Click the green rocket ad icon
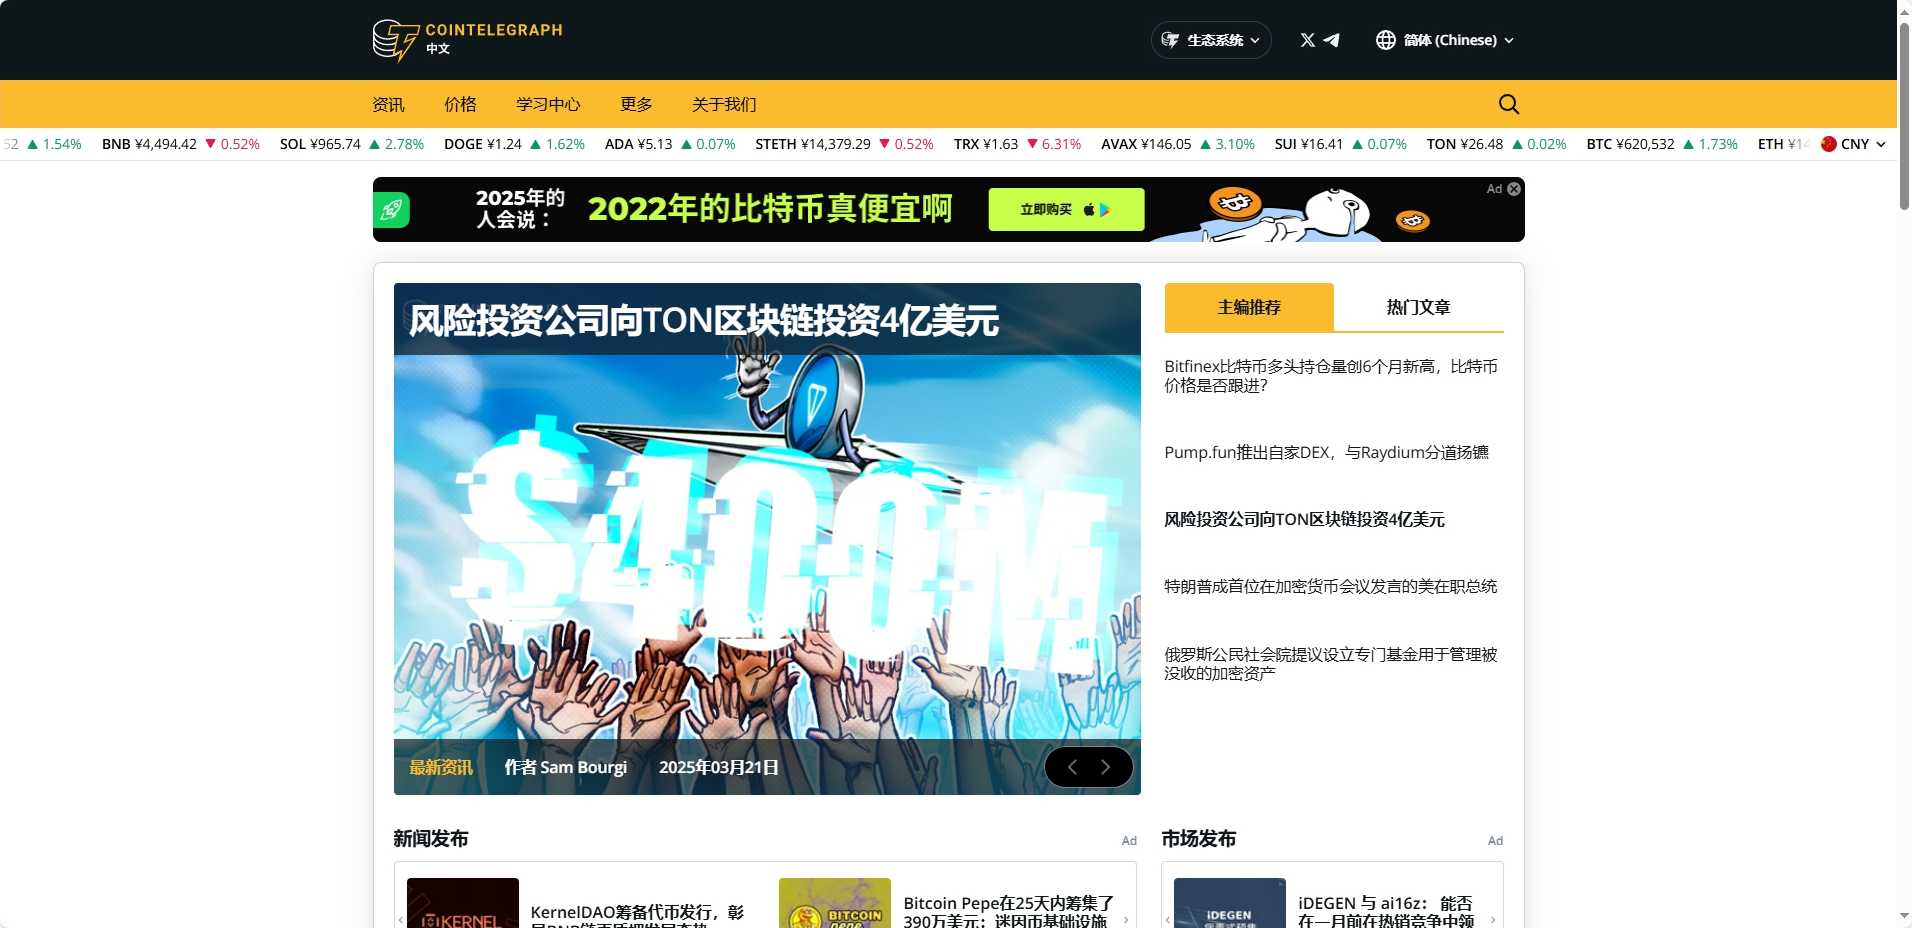This screenshot has height=928, width=1912. point(392,210)
